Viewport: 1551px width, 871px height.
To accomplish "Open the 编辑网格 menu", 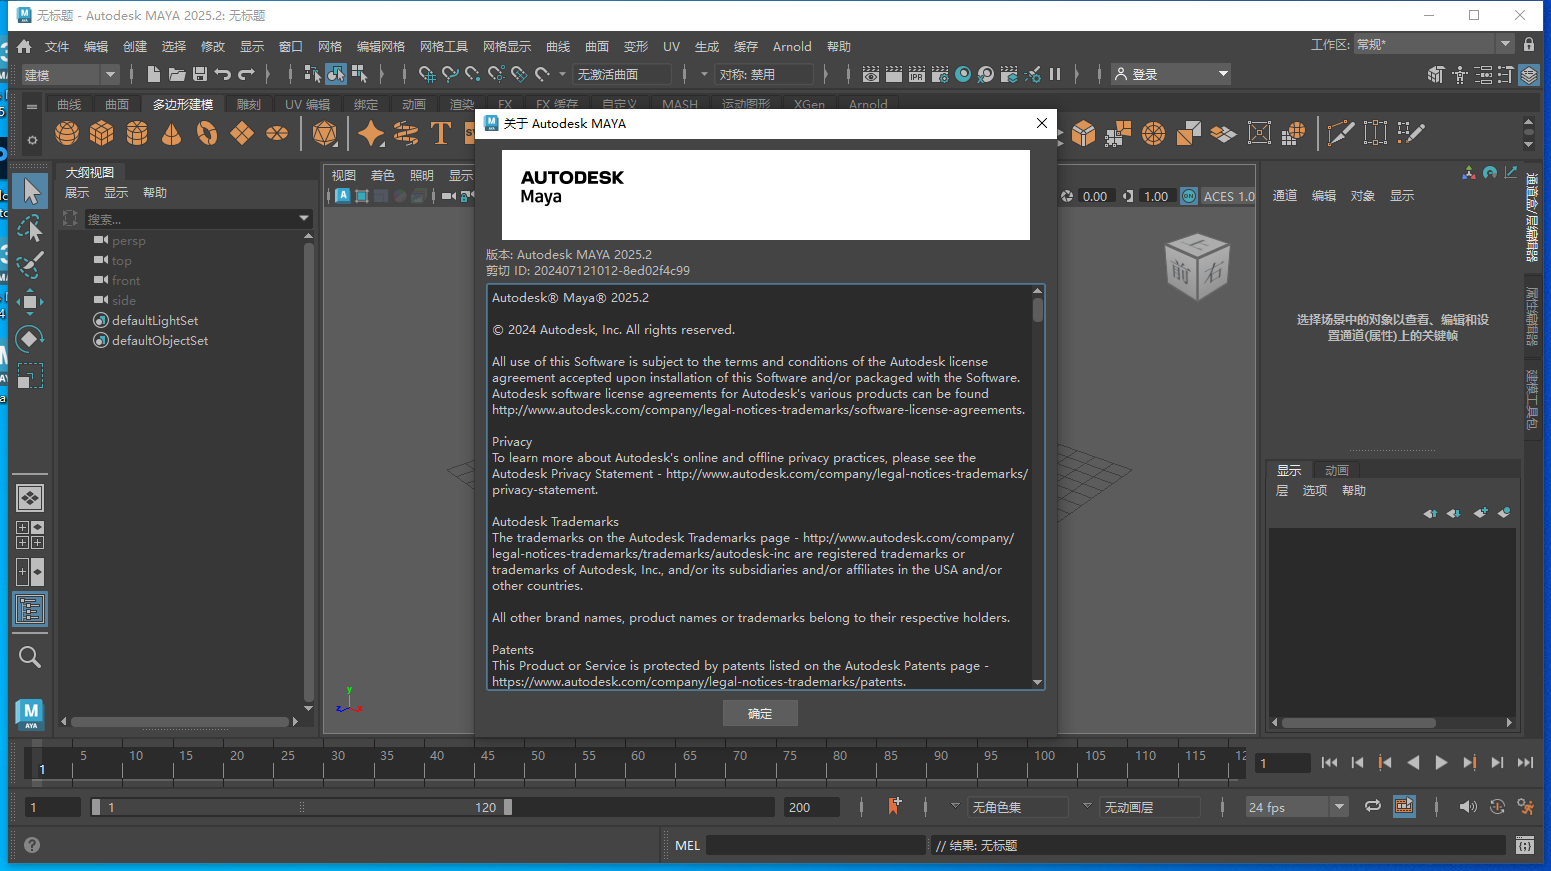I will click(381, 47).
